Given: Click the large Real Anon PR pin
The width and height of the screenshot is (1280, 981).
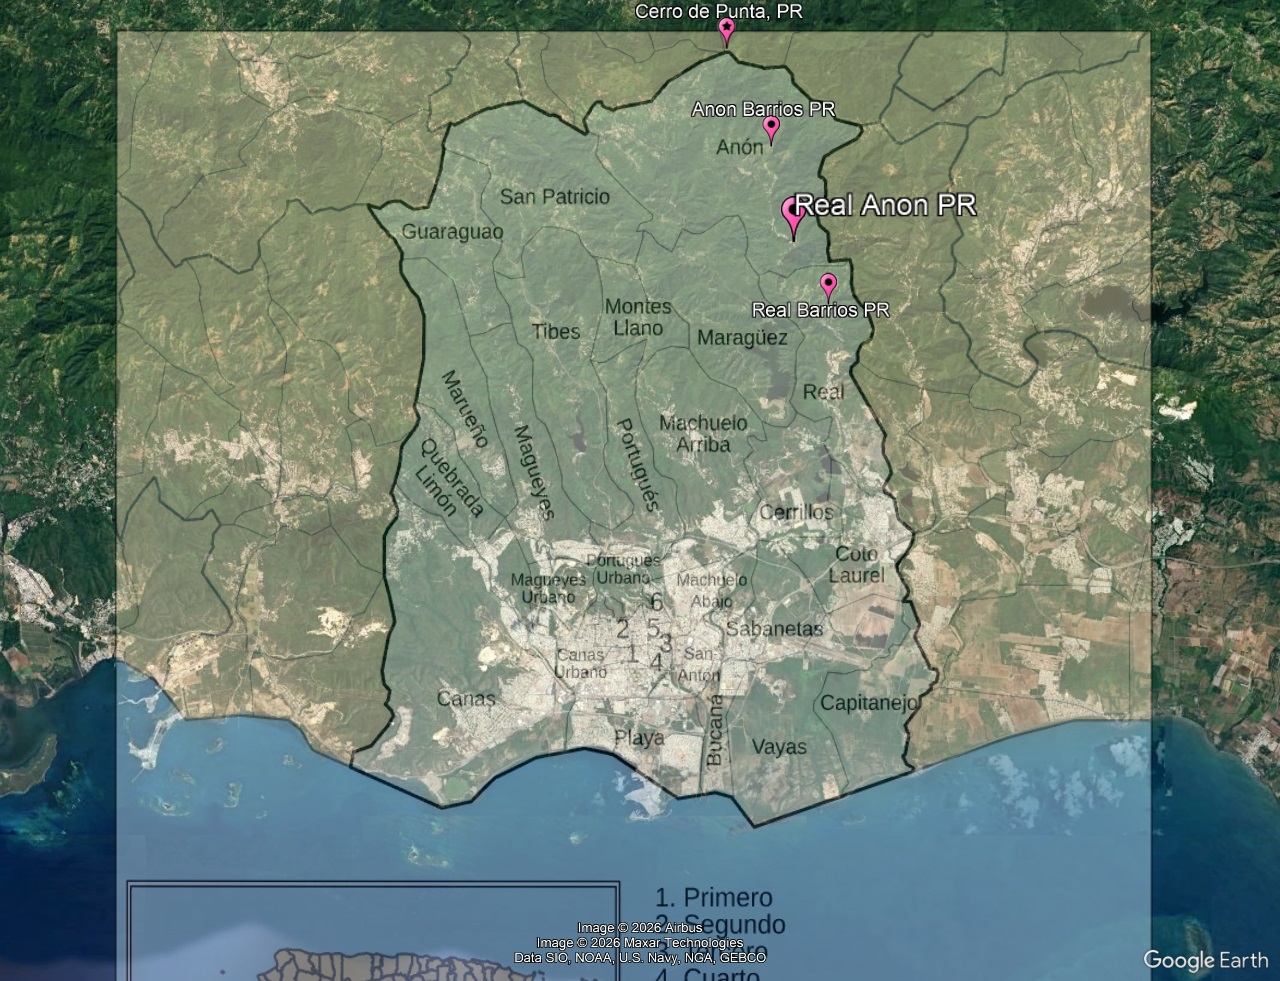Looking at the screenshot, I should (x=793, y=215).
